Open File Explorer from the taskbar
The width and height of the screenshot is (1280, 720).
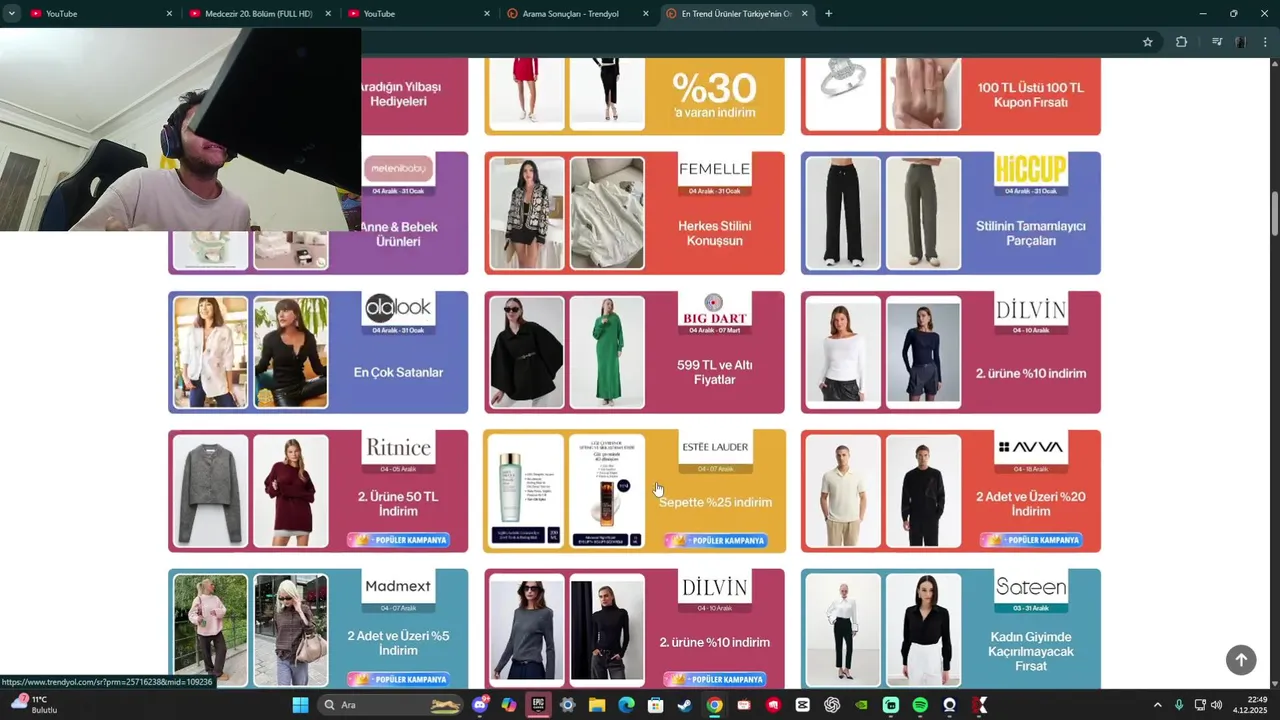point(597,705)
